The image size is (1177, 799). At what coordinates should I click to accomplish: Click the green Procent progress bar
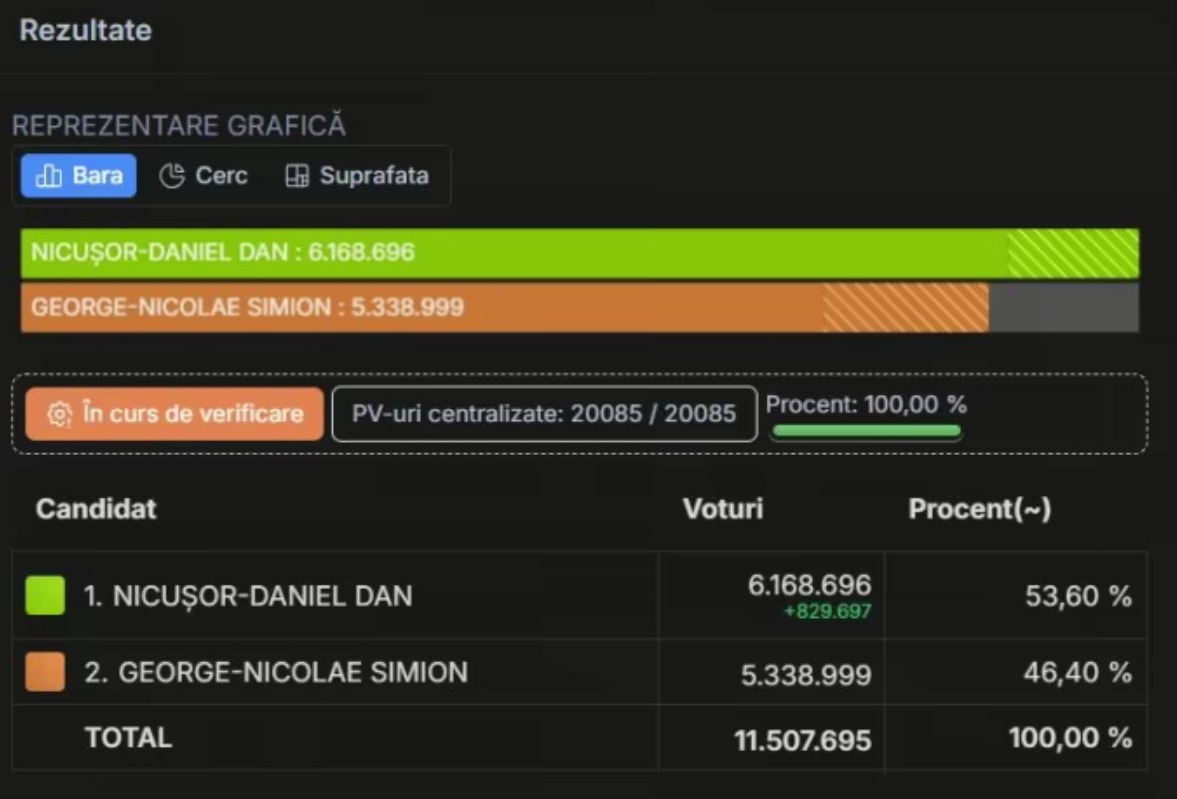point(866,431)
